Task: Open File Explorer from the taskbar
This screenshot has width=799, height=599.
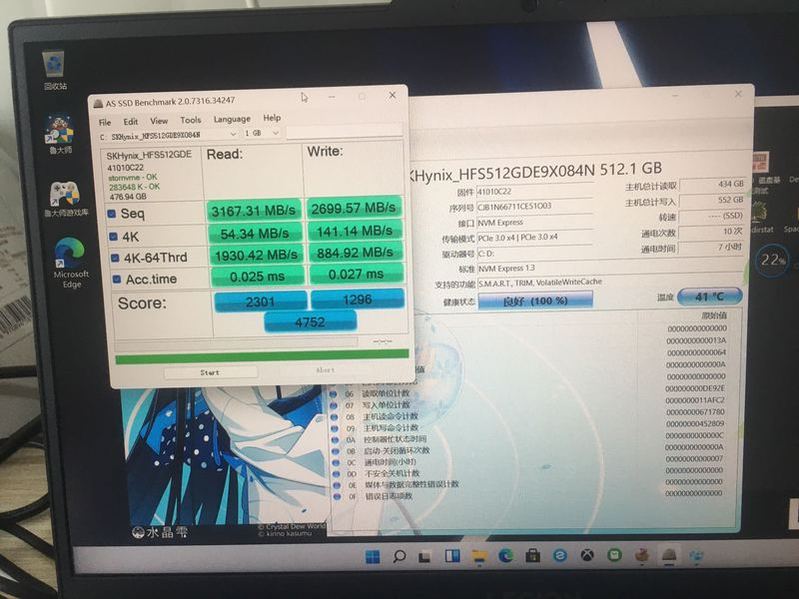Action: click(478, 555)
